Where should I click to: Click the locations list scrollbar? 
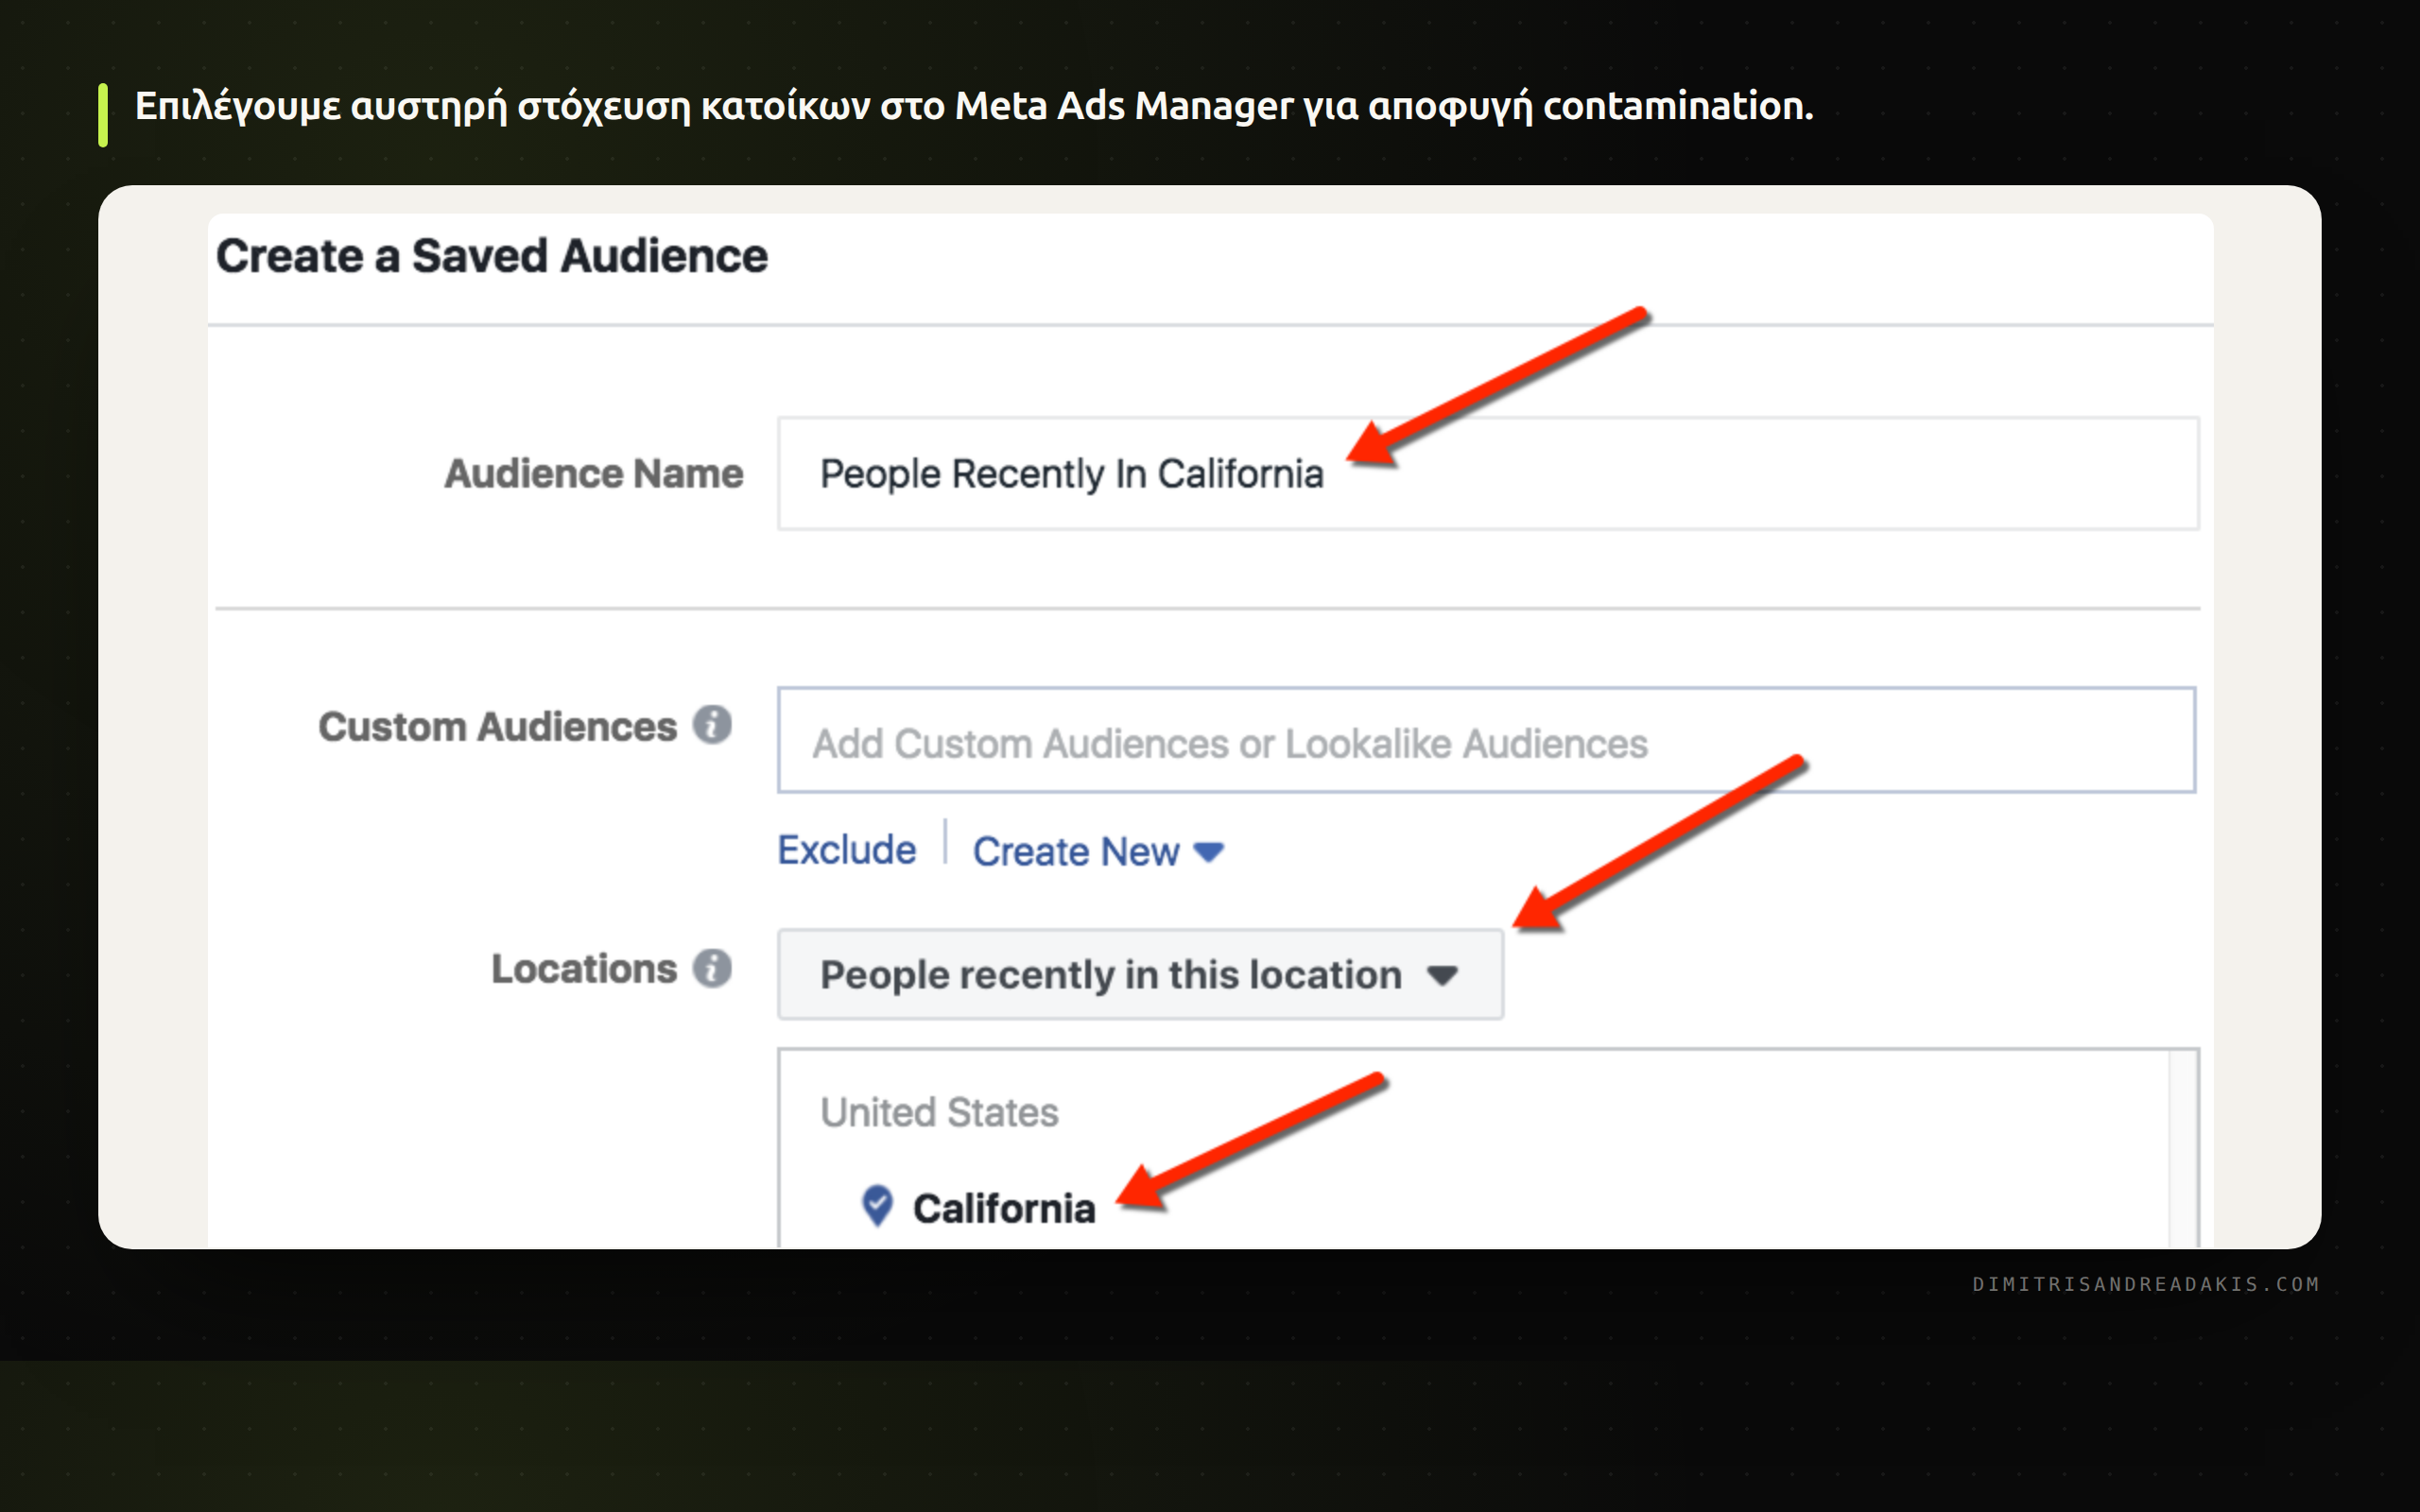point(2183,1148)
